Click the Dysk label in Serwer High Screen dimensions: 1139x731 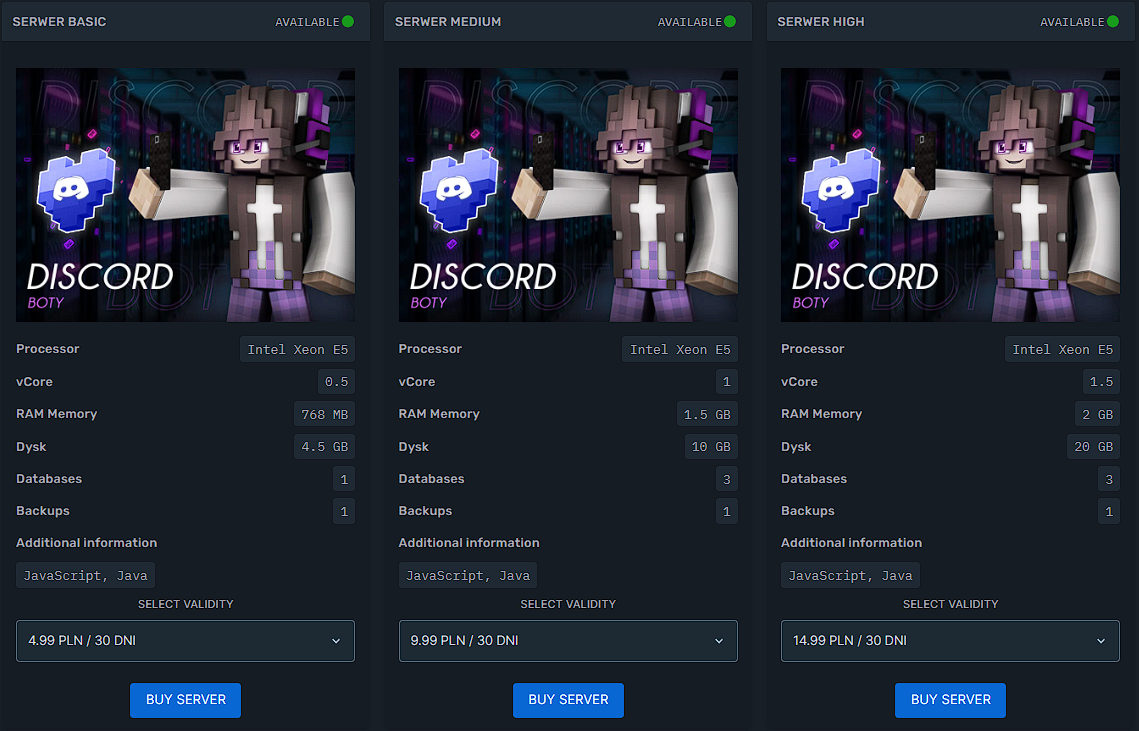click(x=795, y=447)
